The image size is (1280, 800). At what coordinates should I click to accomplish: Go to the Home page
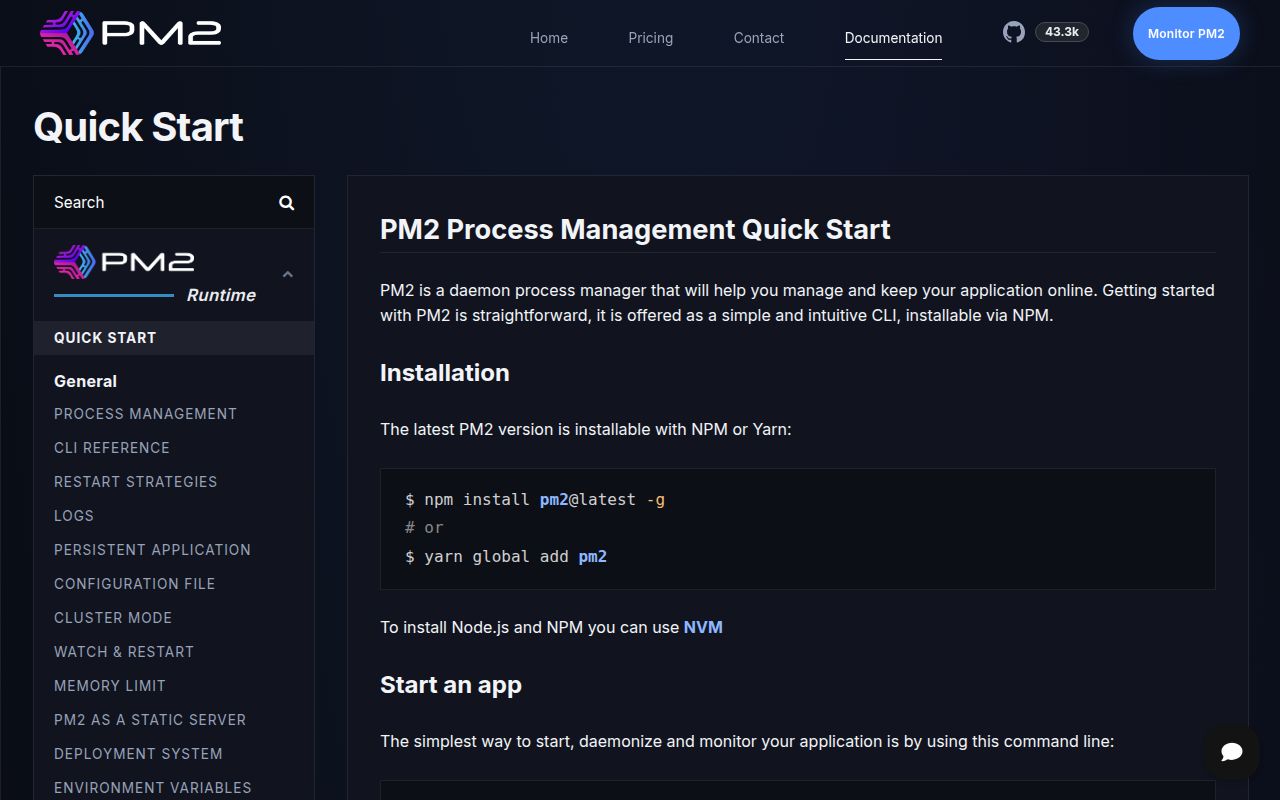click(x=549, y=38)
